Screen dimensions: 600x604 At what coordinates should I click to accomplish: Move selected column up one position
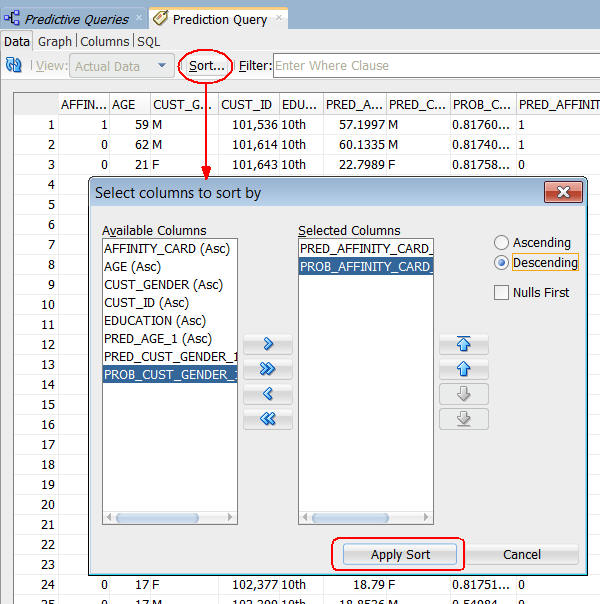click(463, 369)
